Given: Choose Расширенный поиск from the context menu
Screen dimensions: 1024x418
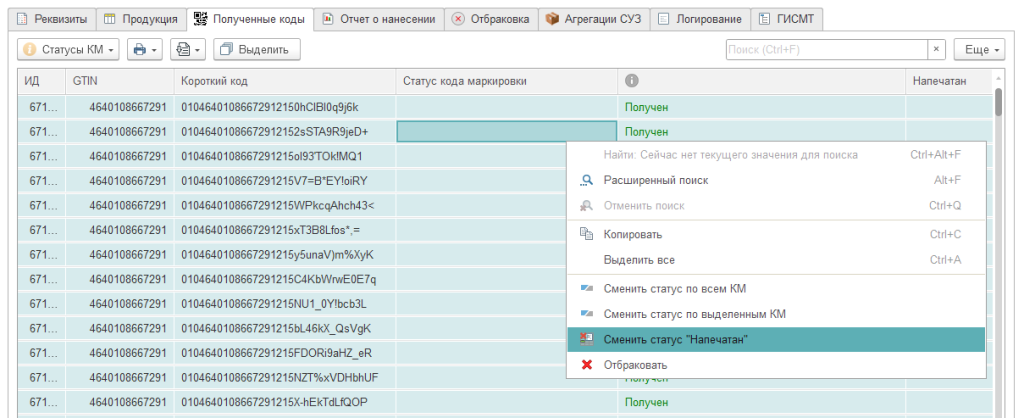Looking at the screenshot, I should point(776,180).
